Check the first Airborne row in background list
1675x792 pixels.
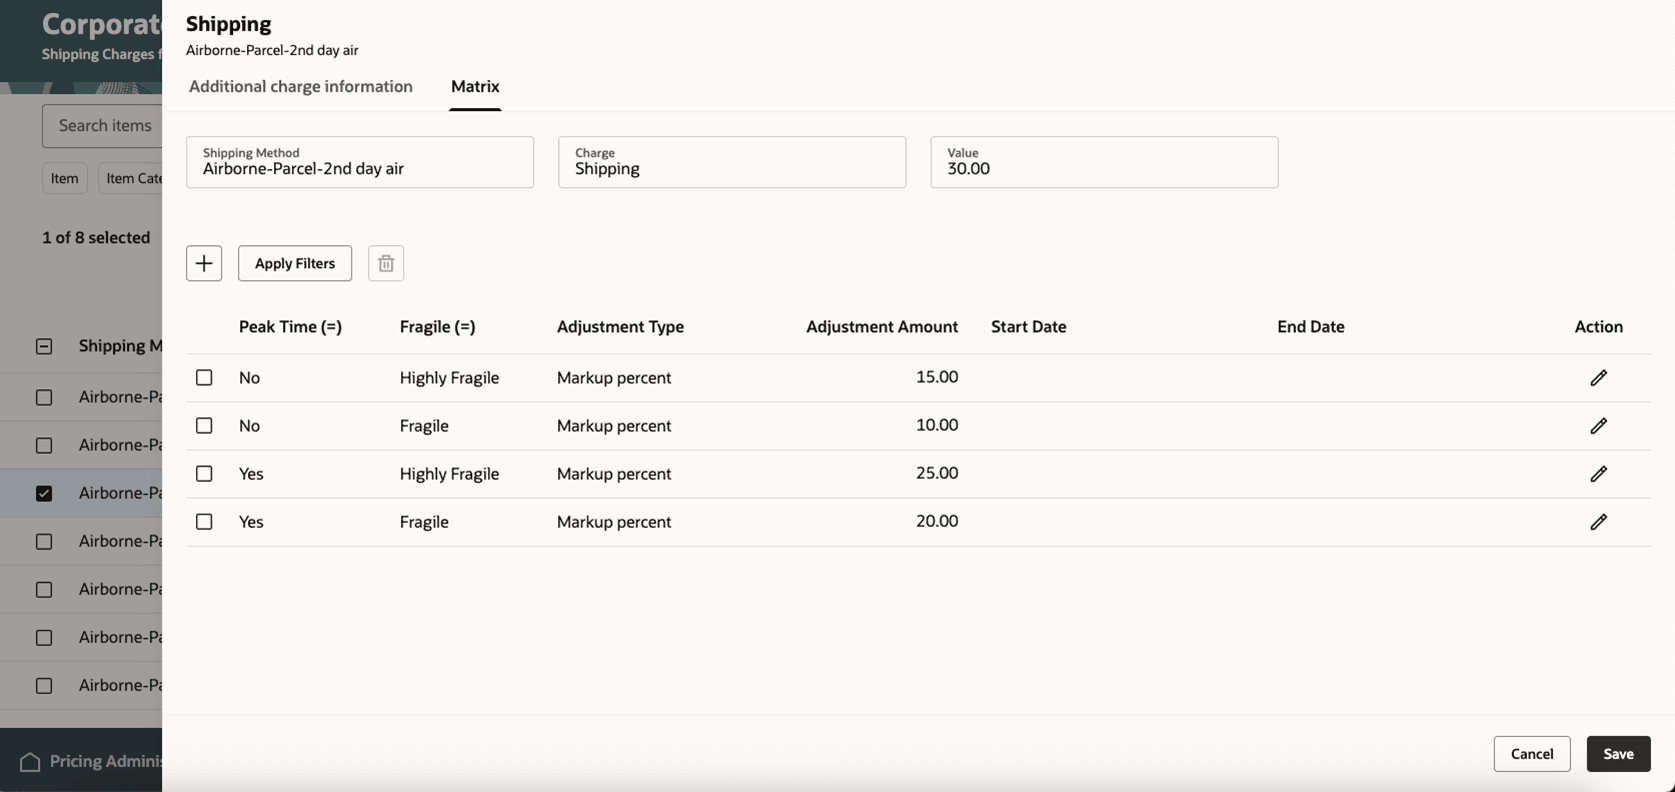pos(44,397)
